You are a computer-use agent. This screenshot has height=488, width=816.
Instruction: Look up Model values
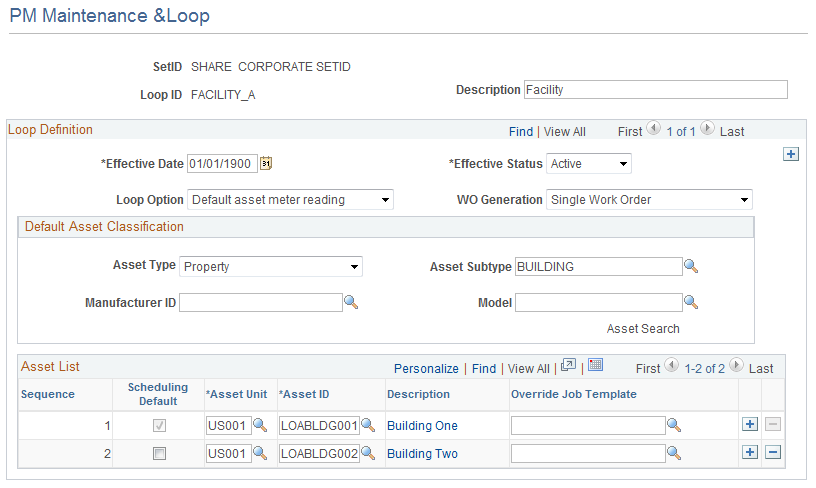pyautogui.click(x=691, y=302)
